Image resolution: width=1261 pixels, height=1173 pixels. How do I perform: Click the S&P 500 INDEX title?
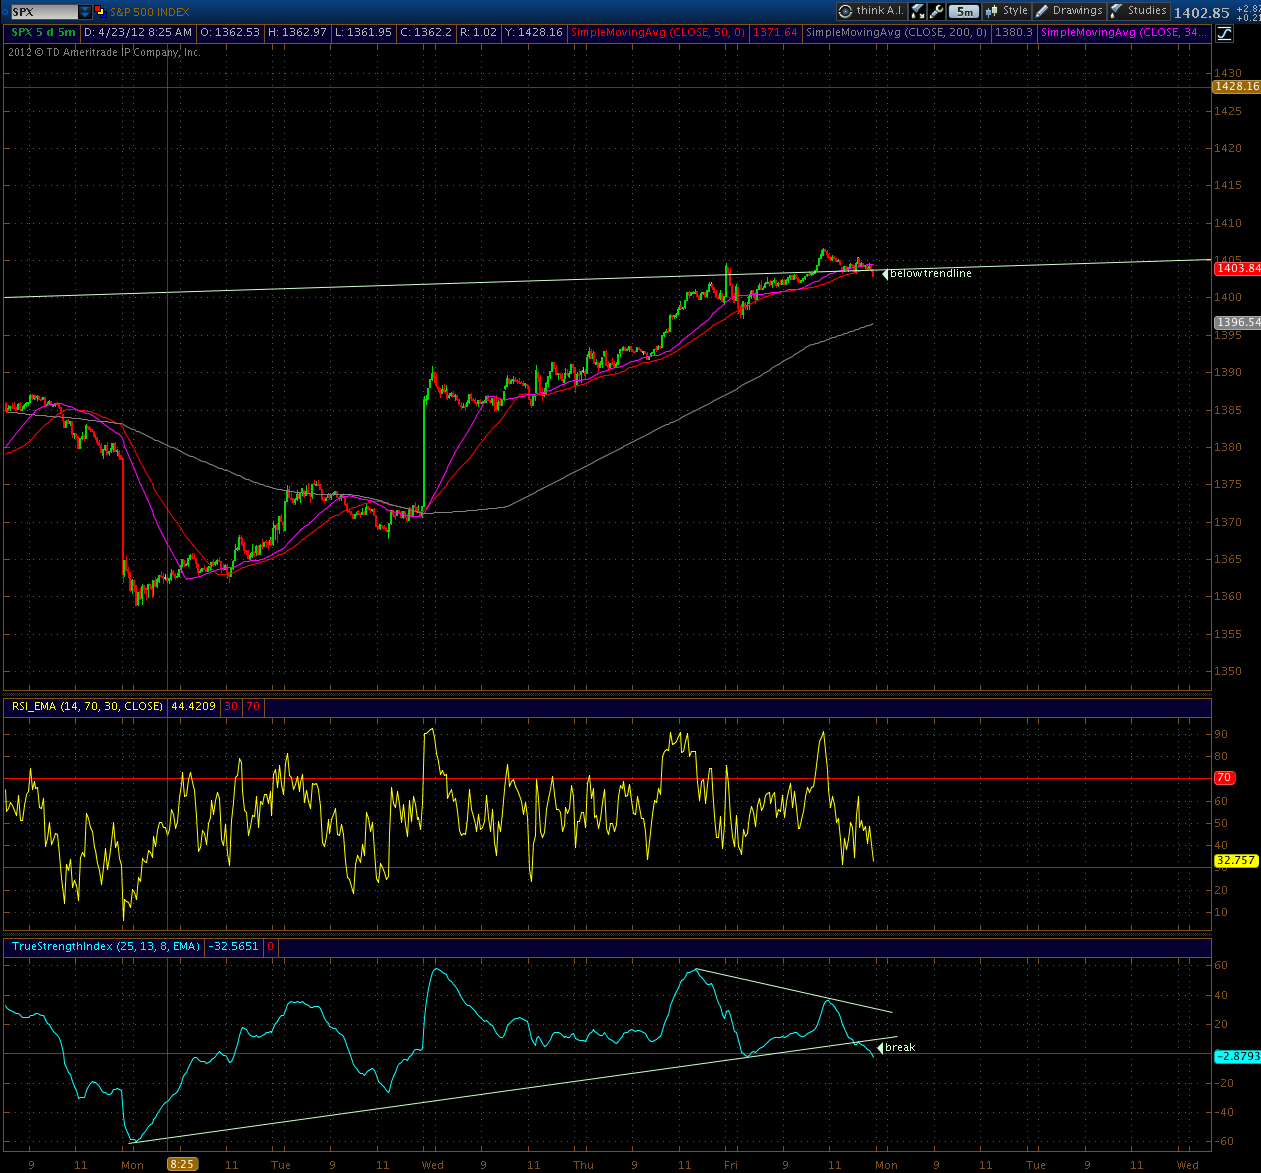pos(150,12)
